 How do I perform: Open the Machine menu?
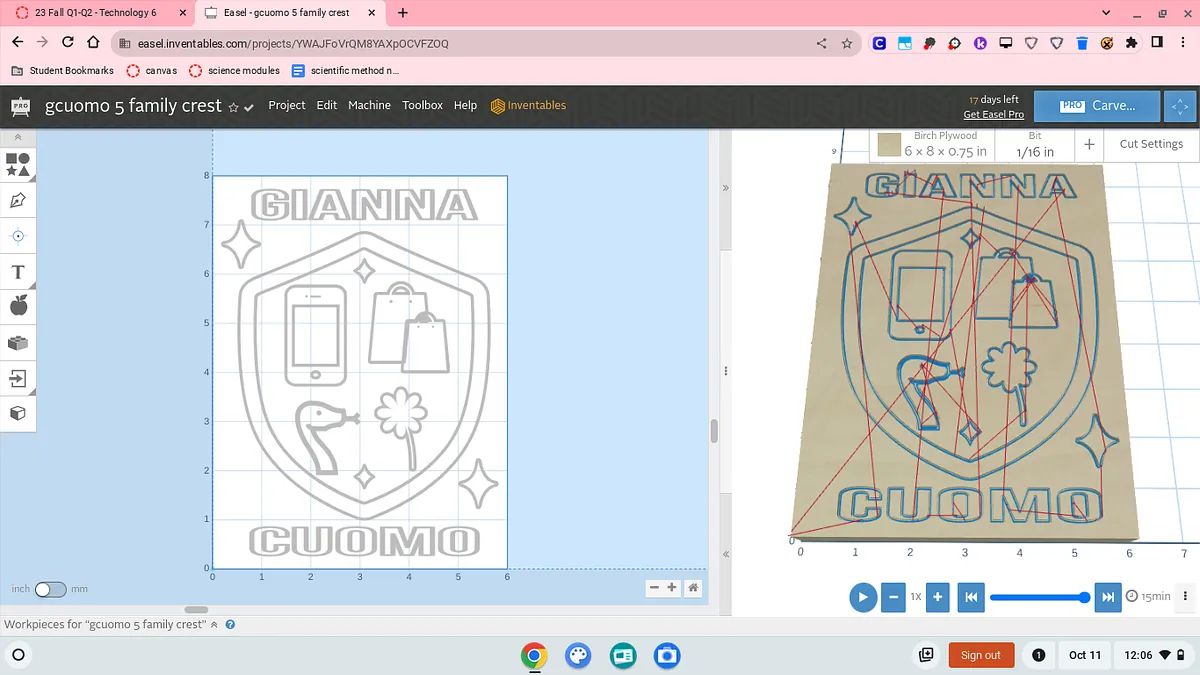[x=369, y=105]
